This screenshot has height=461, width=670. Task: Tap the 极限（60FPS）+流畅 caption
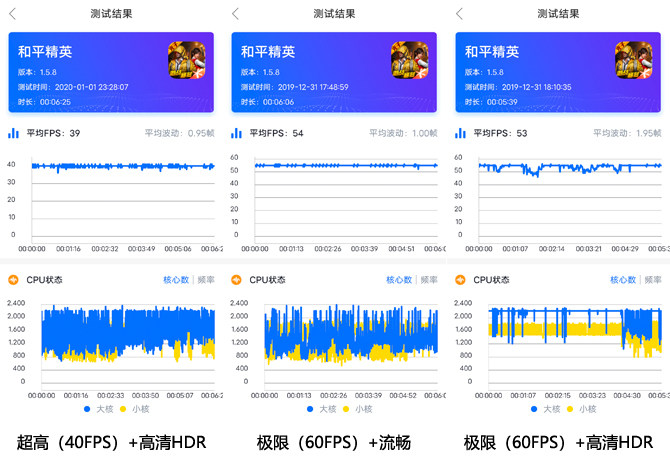334,442
